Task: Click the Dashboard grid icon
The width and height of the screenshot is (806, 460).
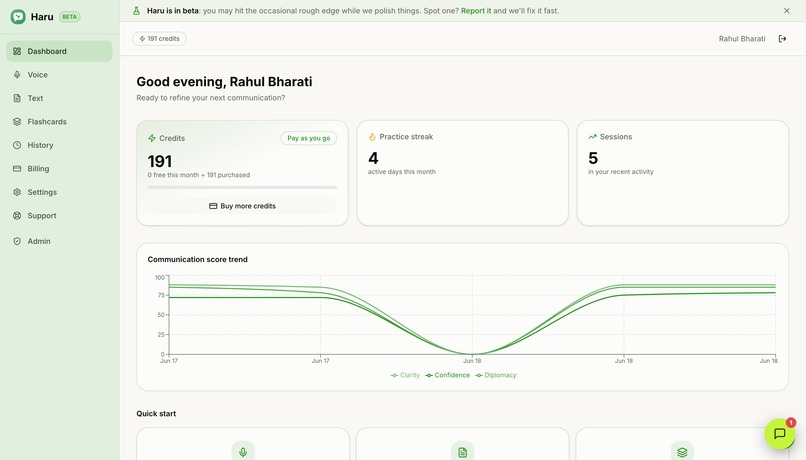Action: [17, 51]
